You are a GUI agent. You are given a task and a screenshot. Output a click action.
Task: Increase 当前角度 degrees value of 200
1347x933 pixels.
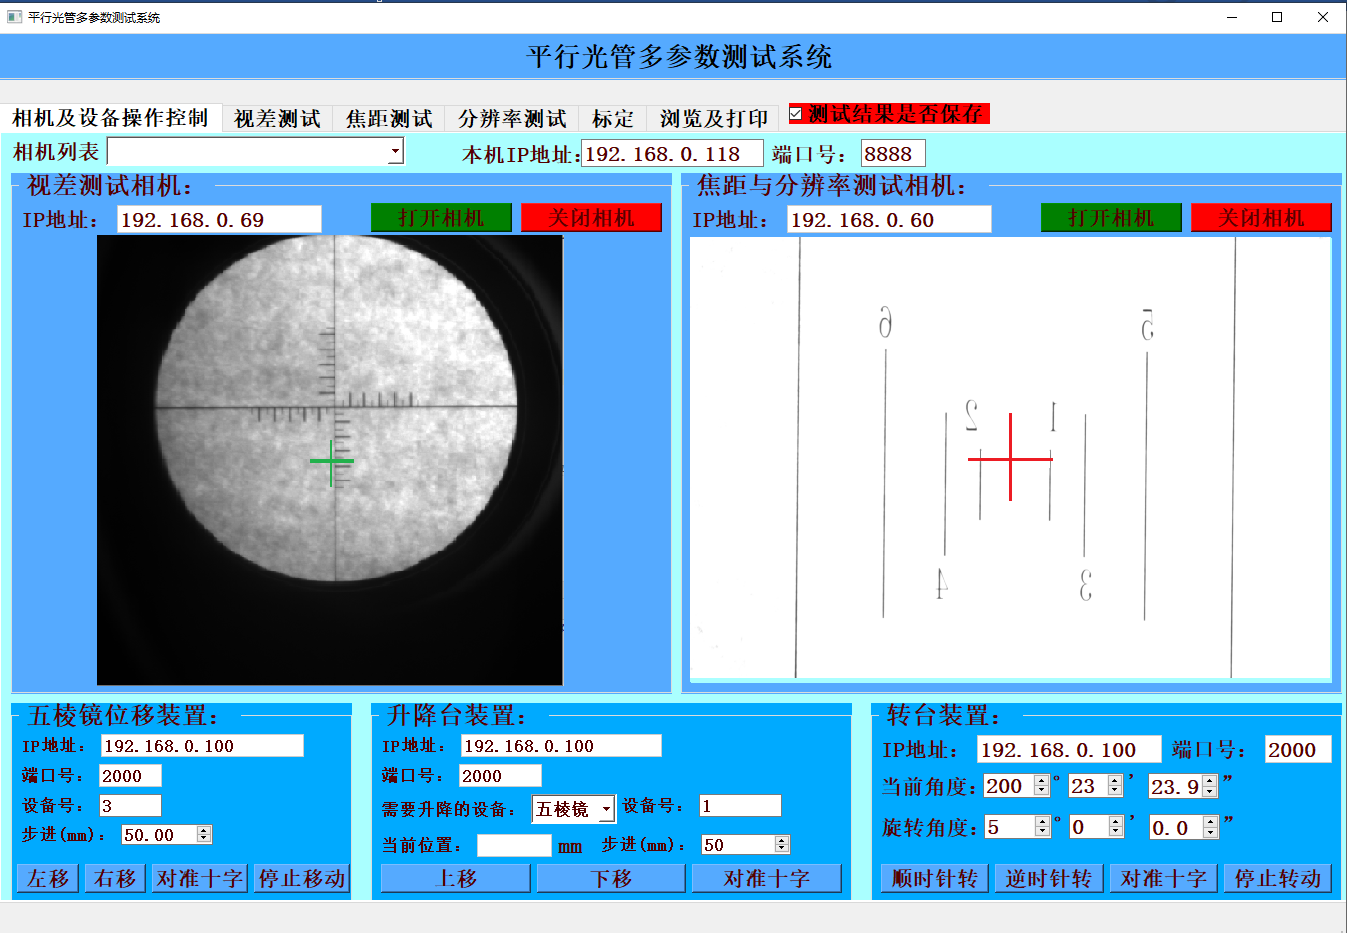click(1041, 781)
